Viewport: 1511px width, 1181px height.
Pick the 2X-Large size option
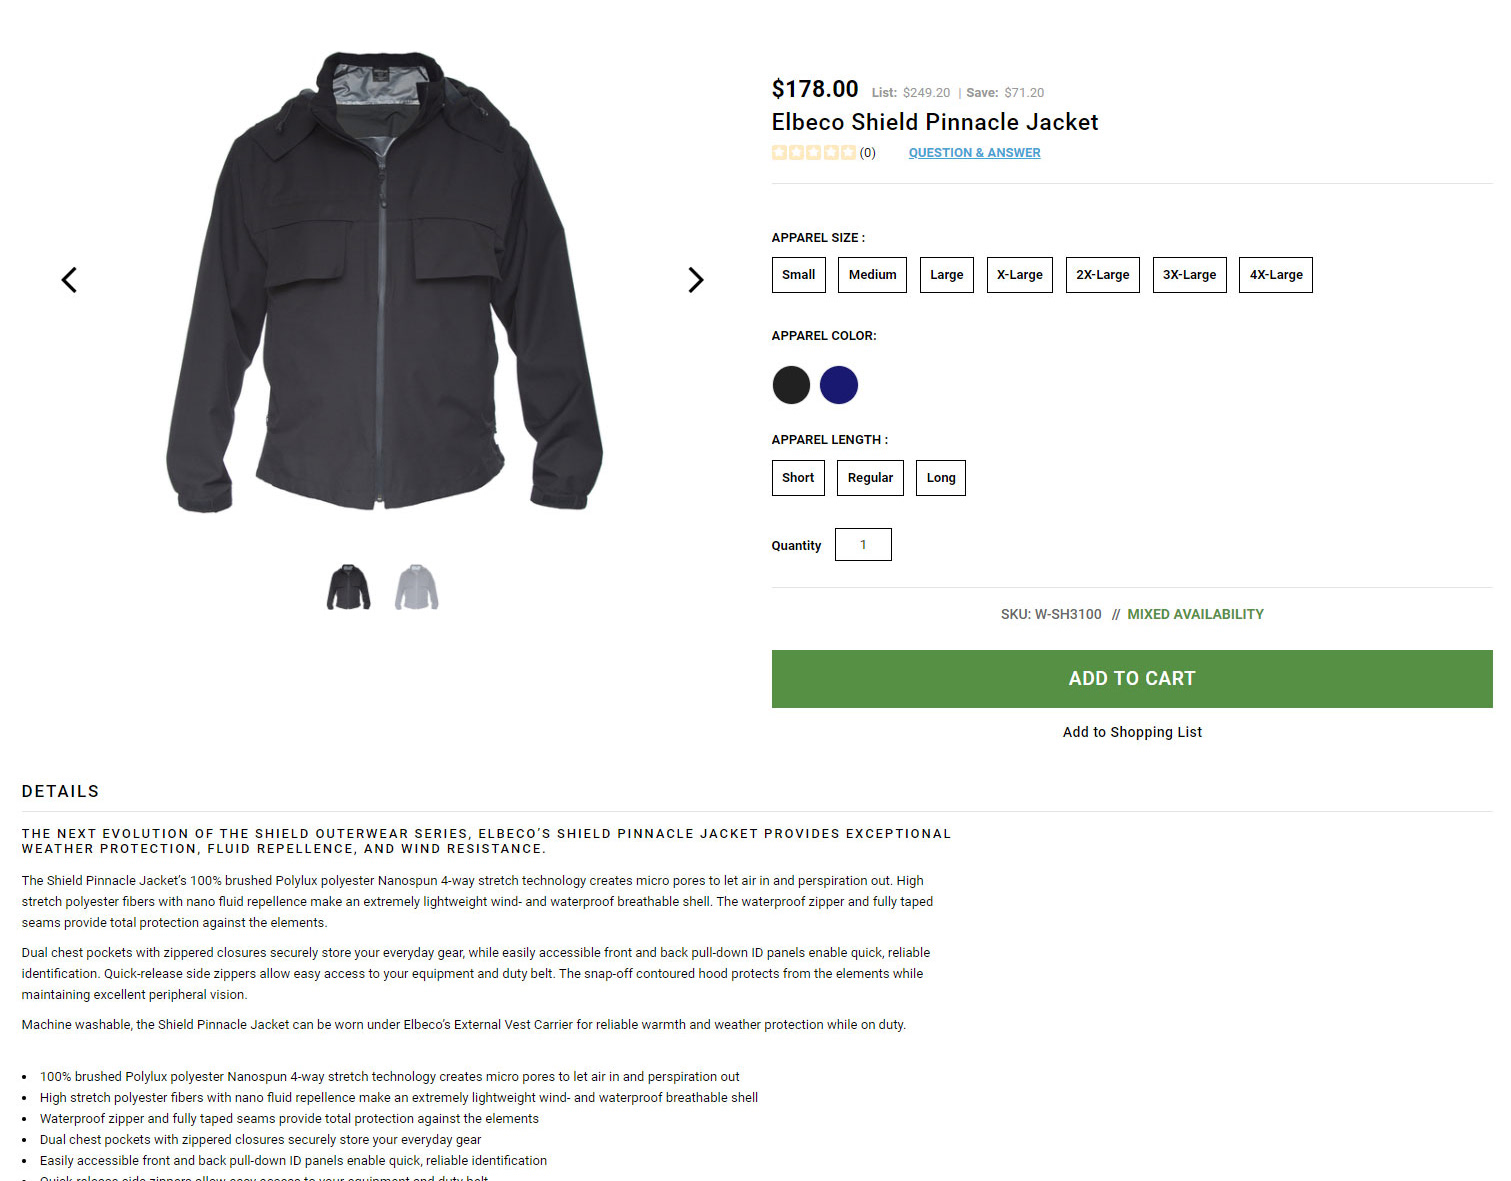pyautogui.click(x=1103, y=275)
